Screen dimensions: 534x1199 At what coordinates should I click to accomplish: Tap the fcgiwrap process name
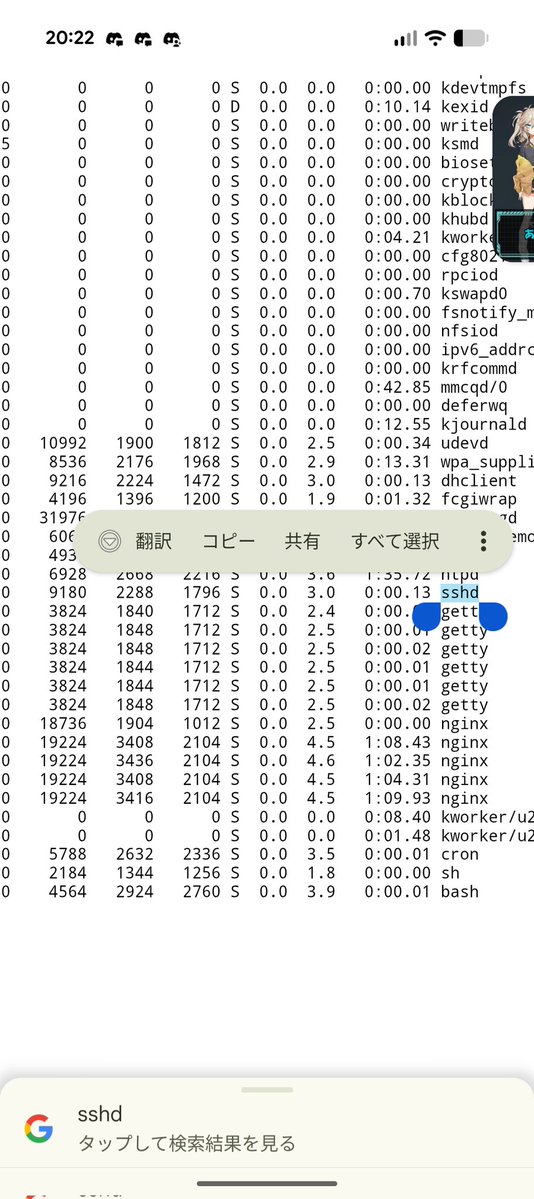pyautogui.click(x=479, y=499)
